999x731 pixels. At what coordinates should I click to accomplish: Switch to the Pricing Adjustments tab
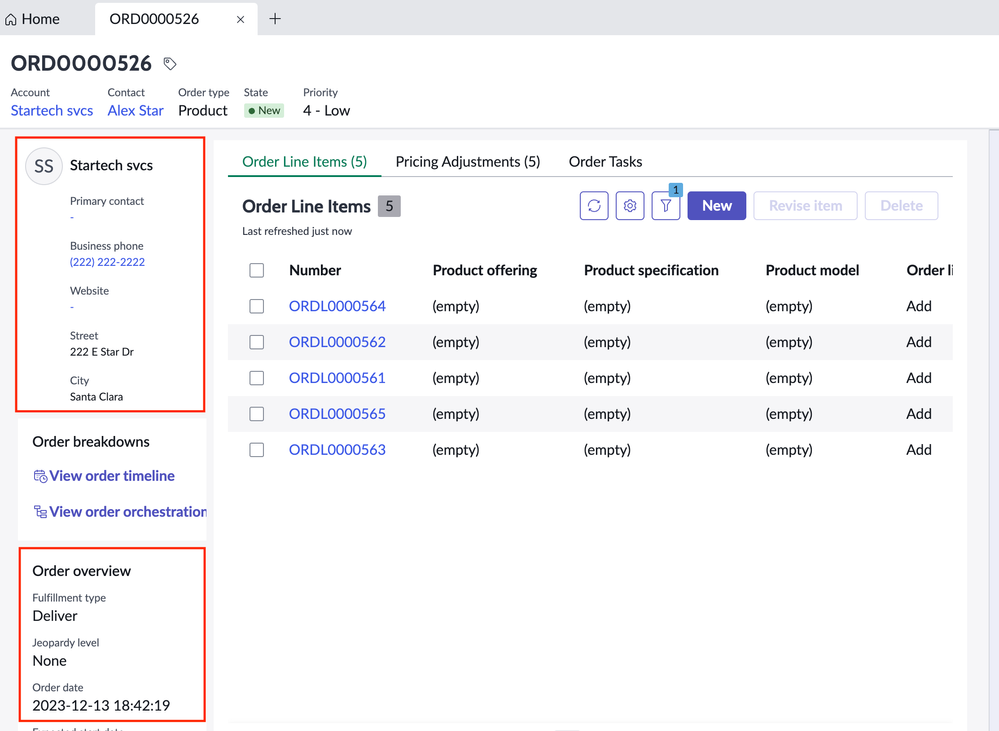click(467, 161)
